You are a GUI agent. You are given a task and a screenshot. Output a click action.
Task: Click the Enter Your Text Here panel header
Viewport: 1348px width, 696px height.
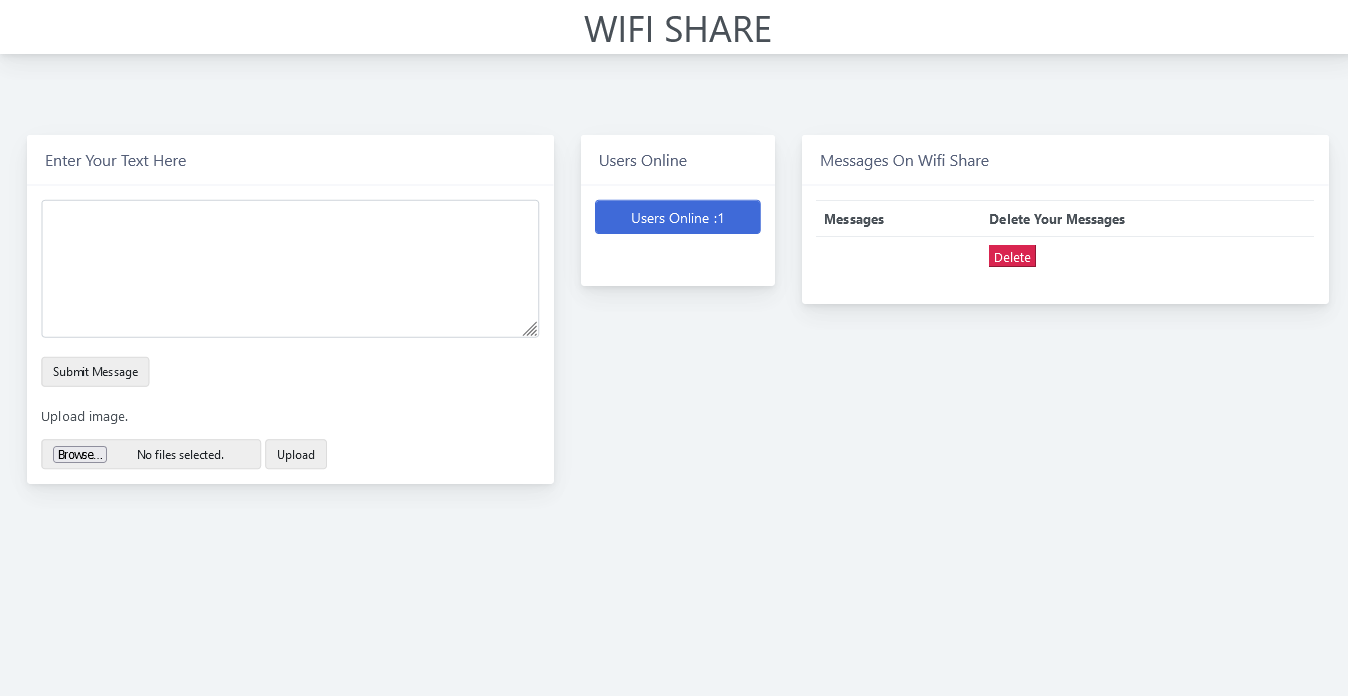click(x=115, y=160)
